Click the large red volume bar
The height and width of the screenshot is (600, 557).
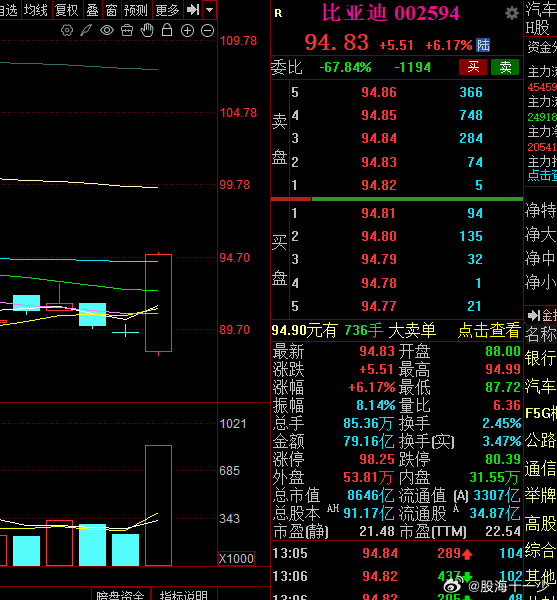(158, 505)
